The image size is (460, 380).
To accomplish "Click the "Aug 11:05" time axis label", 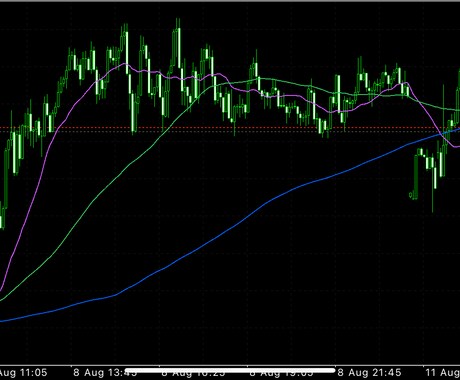I will [x=23, y=372].
